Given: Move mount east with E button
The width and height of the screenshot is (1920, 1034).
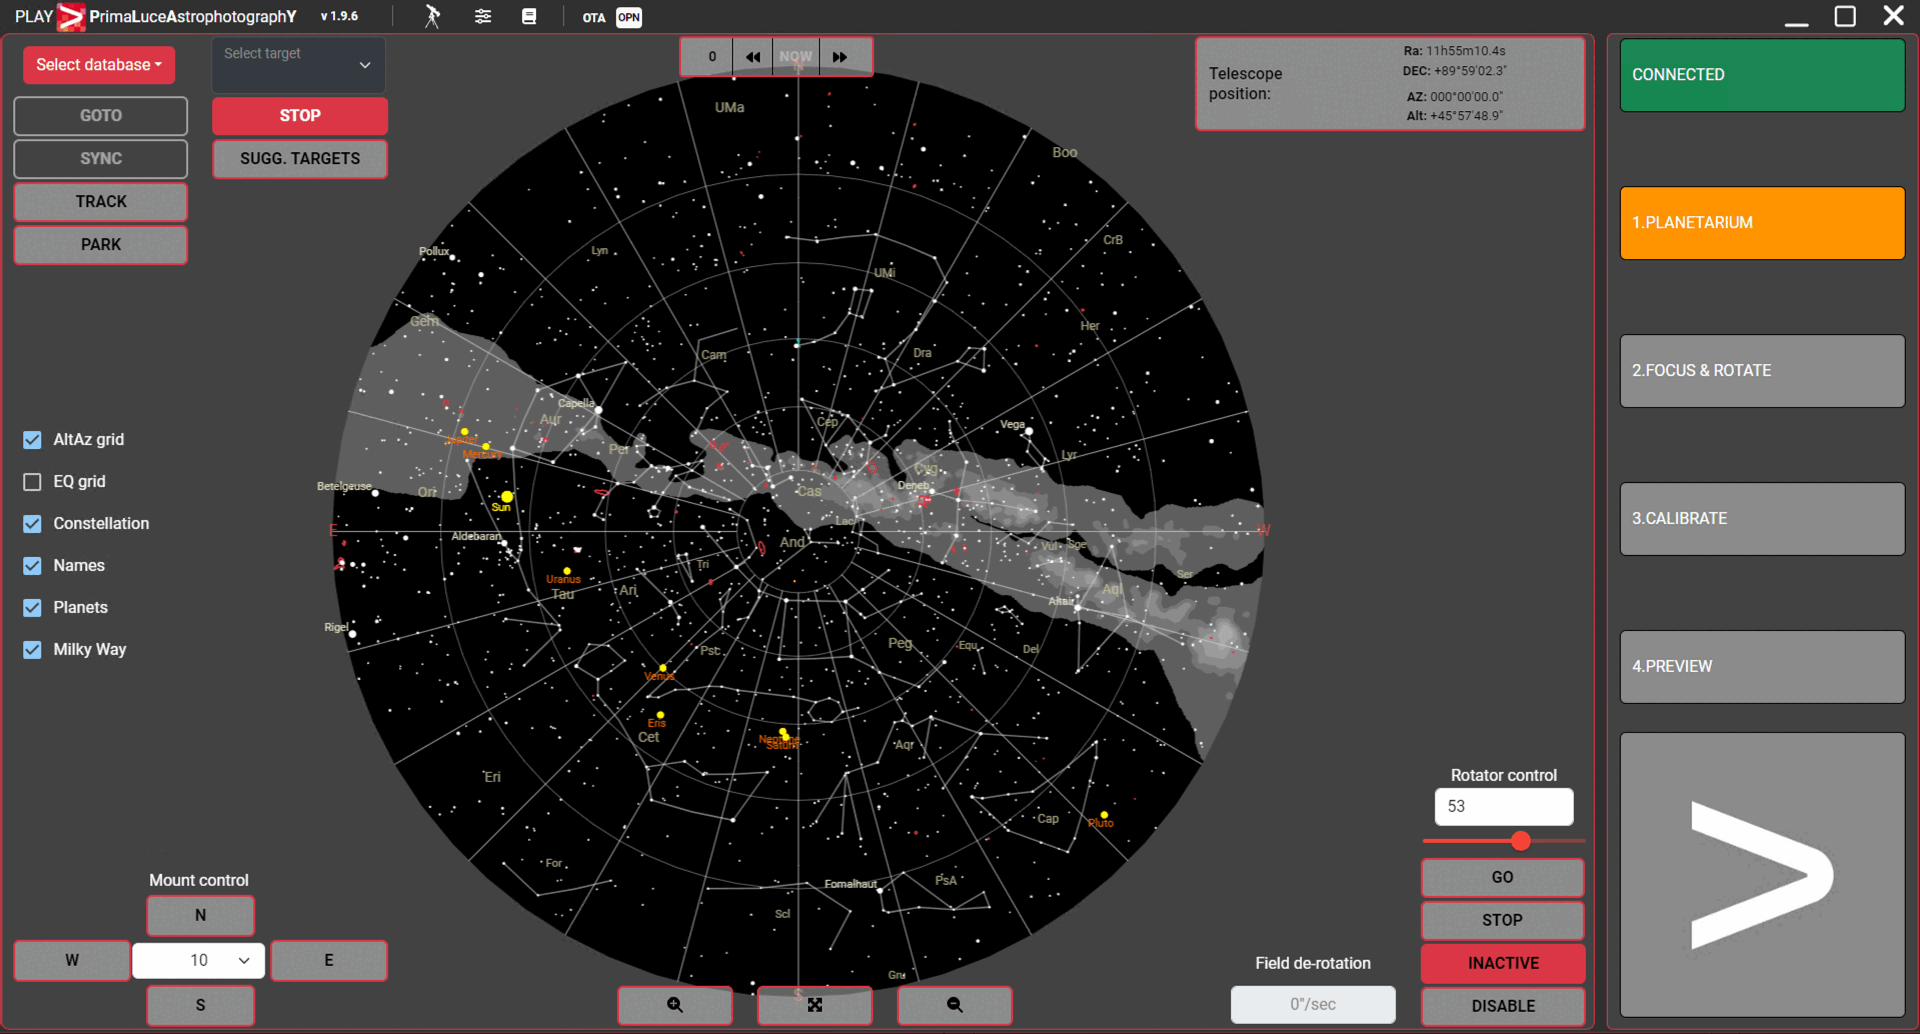Looking at the screenshot, I should point(329,960).
